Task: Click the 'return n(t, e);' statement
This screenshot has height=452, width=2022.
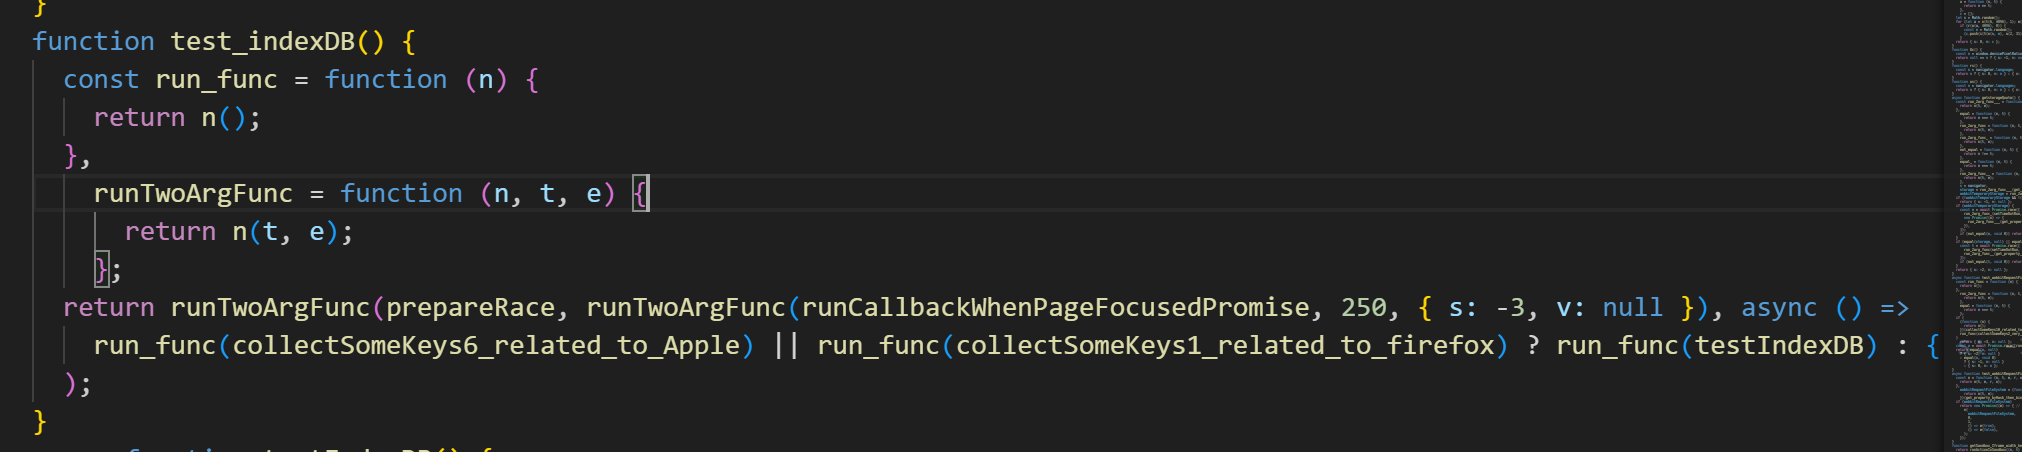Action: (239, 232)
